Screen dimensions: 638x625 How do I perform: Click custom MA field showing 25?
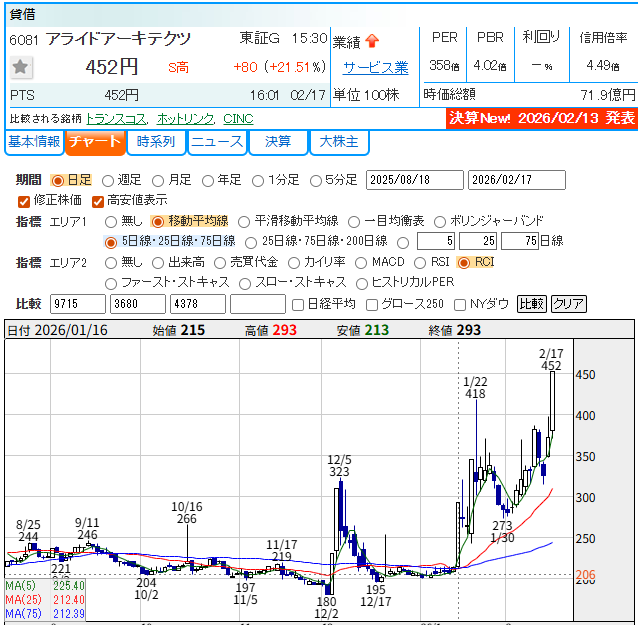coord(478,241)
